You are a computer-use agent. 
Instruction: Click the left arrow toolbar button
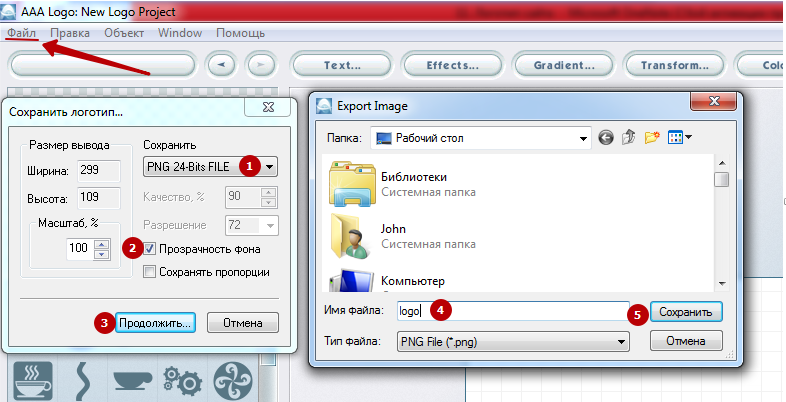221,65
